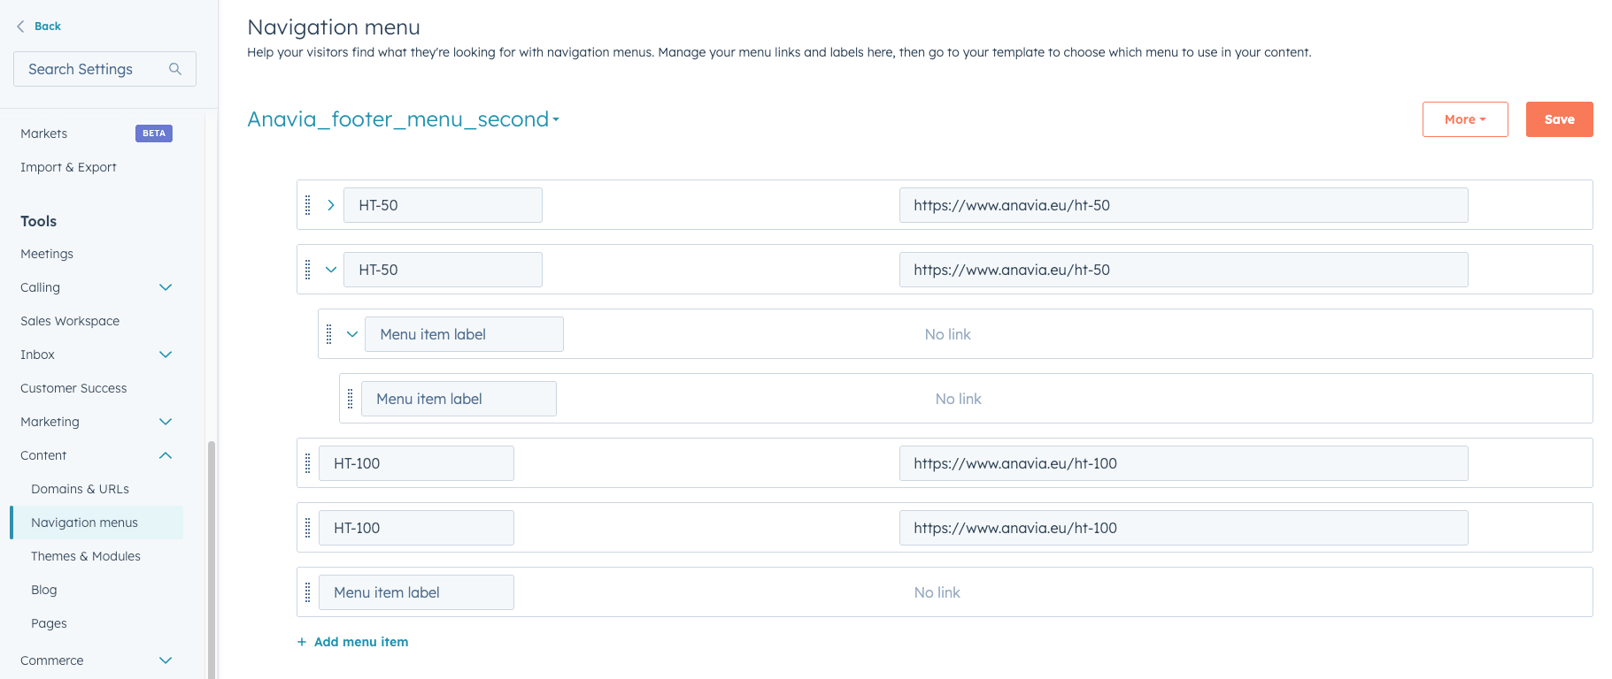Click the Navigation menu page heading

(334, 27)
